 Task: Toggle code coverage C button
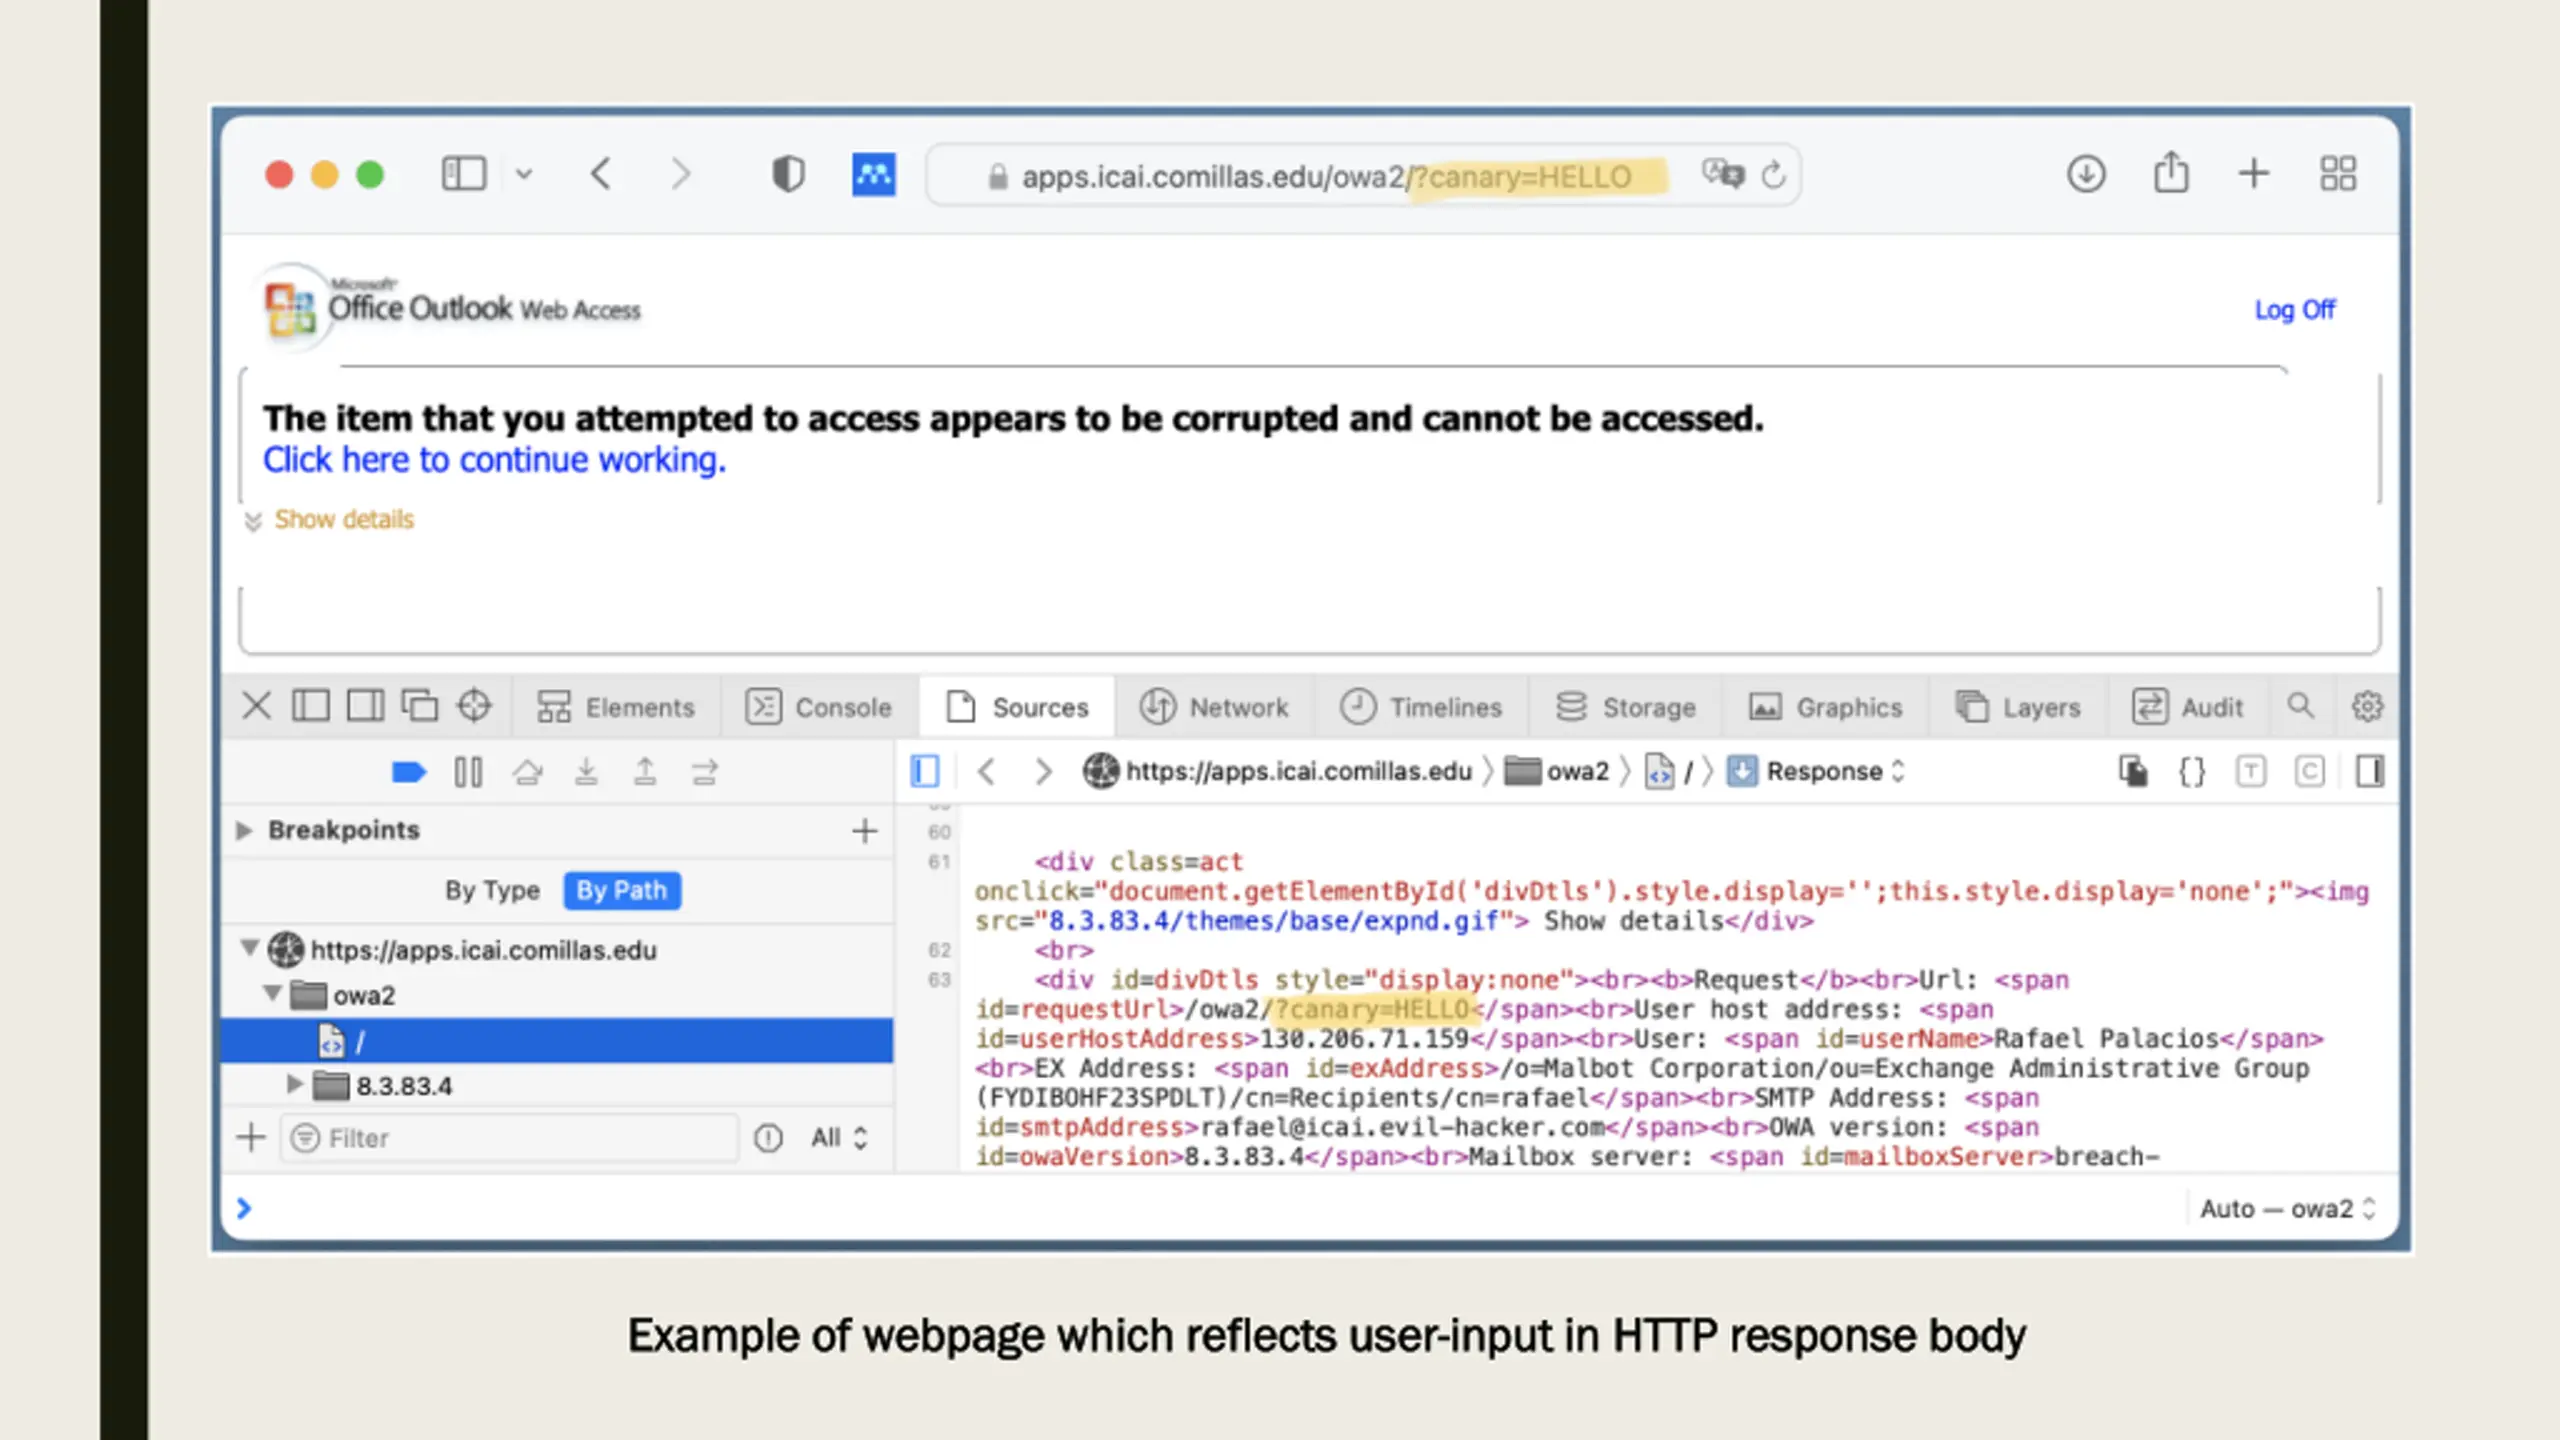pos(2310,771)
